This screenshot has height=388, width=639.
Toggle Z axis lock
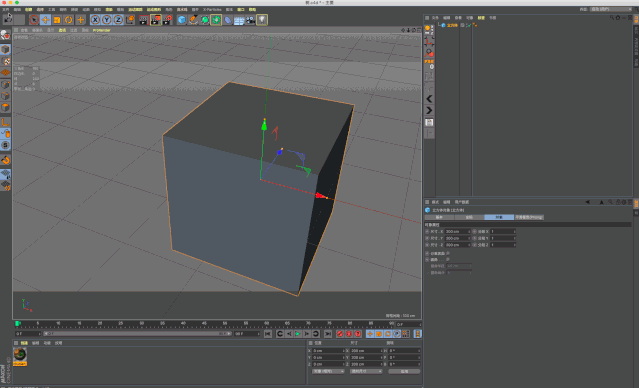[118, 20]
